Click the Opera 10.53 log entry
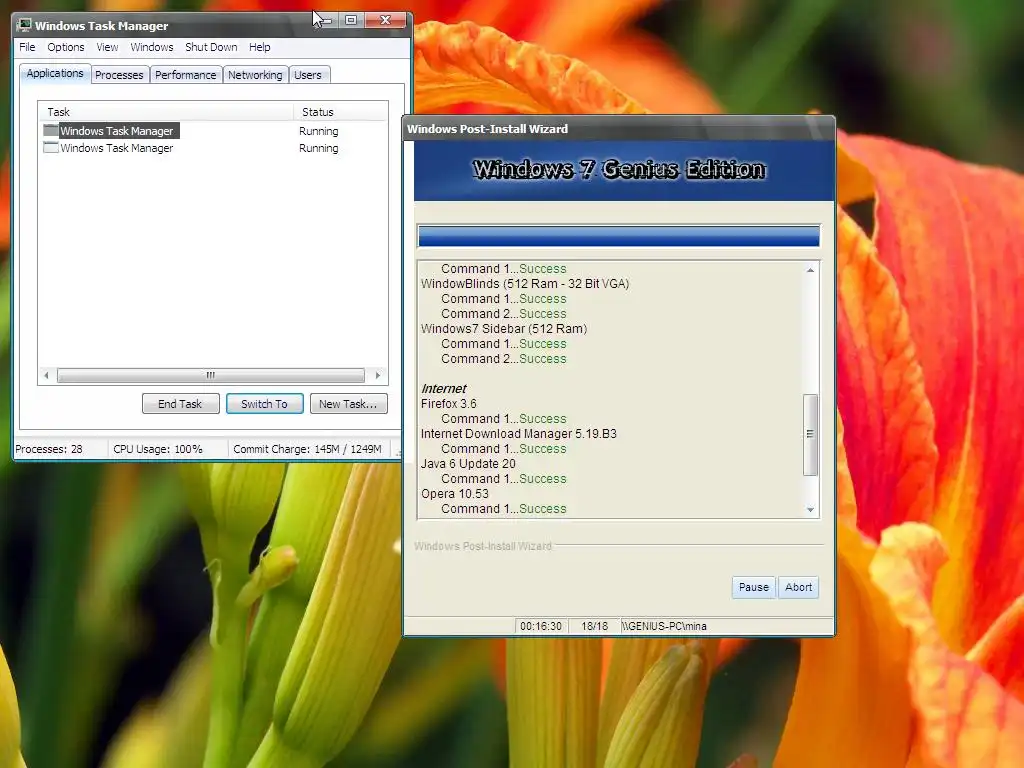This screenshot has width=1024, height=768. click(x=455, y=494)
